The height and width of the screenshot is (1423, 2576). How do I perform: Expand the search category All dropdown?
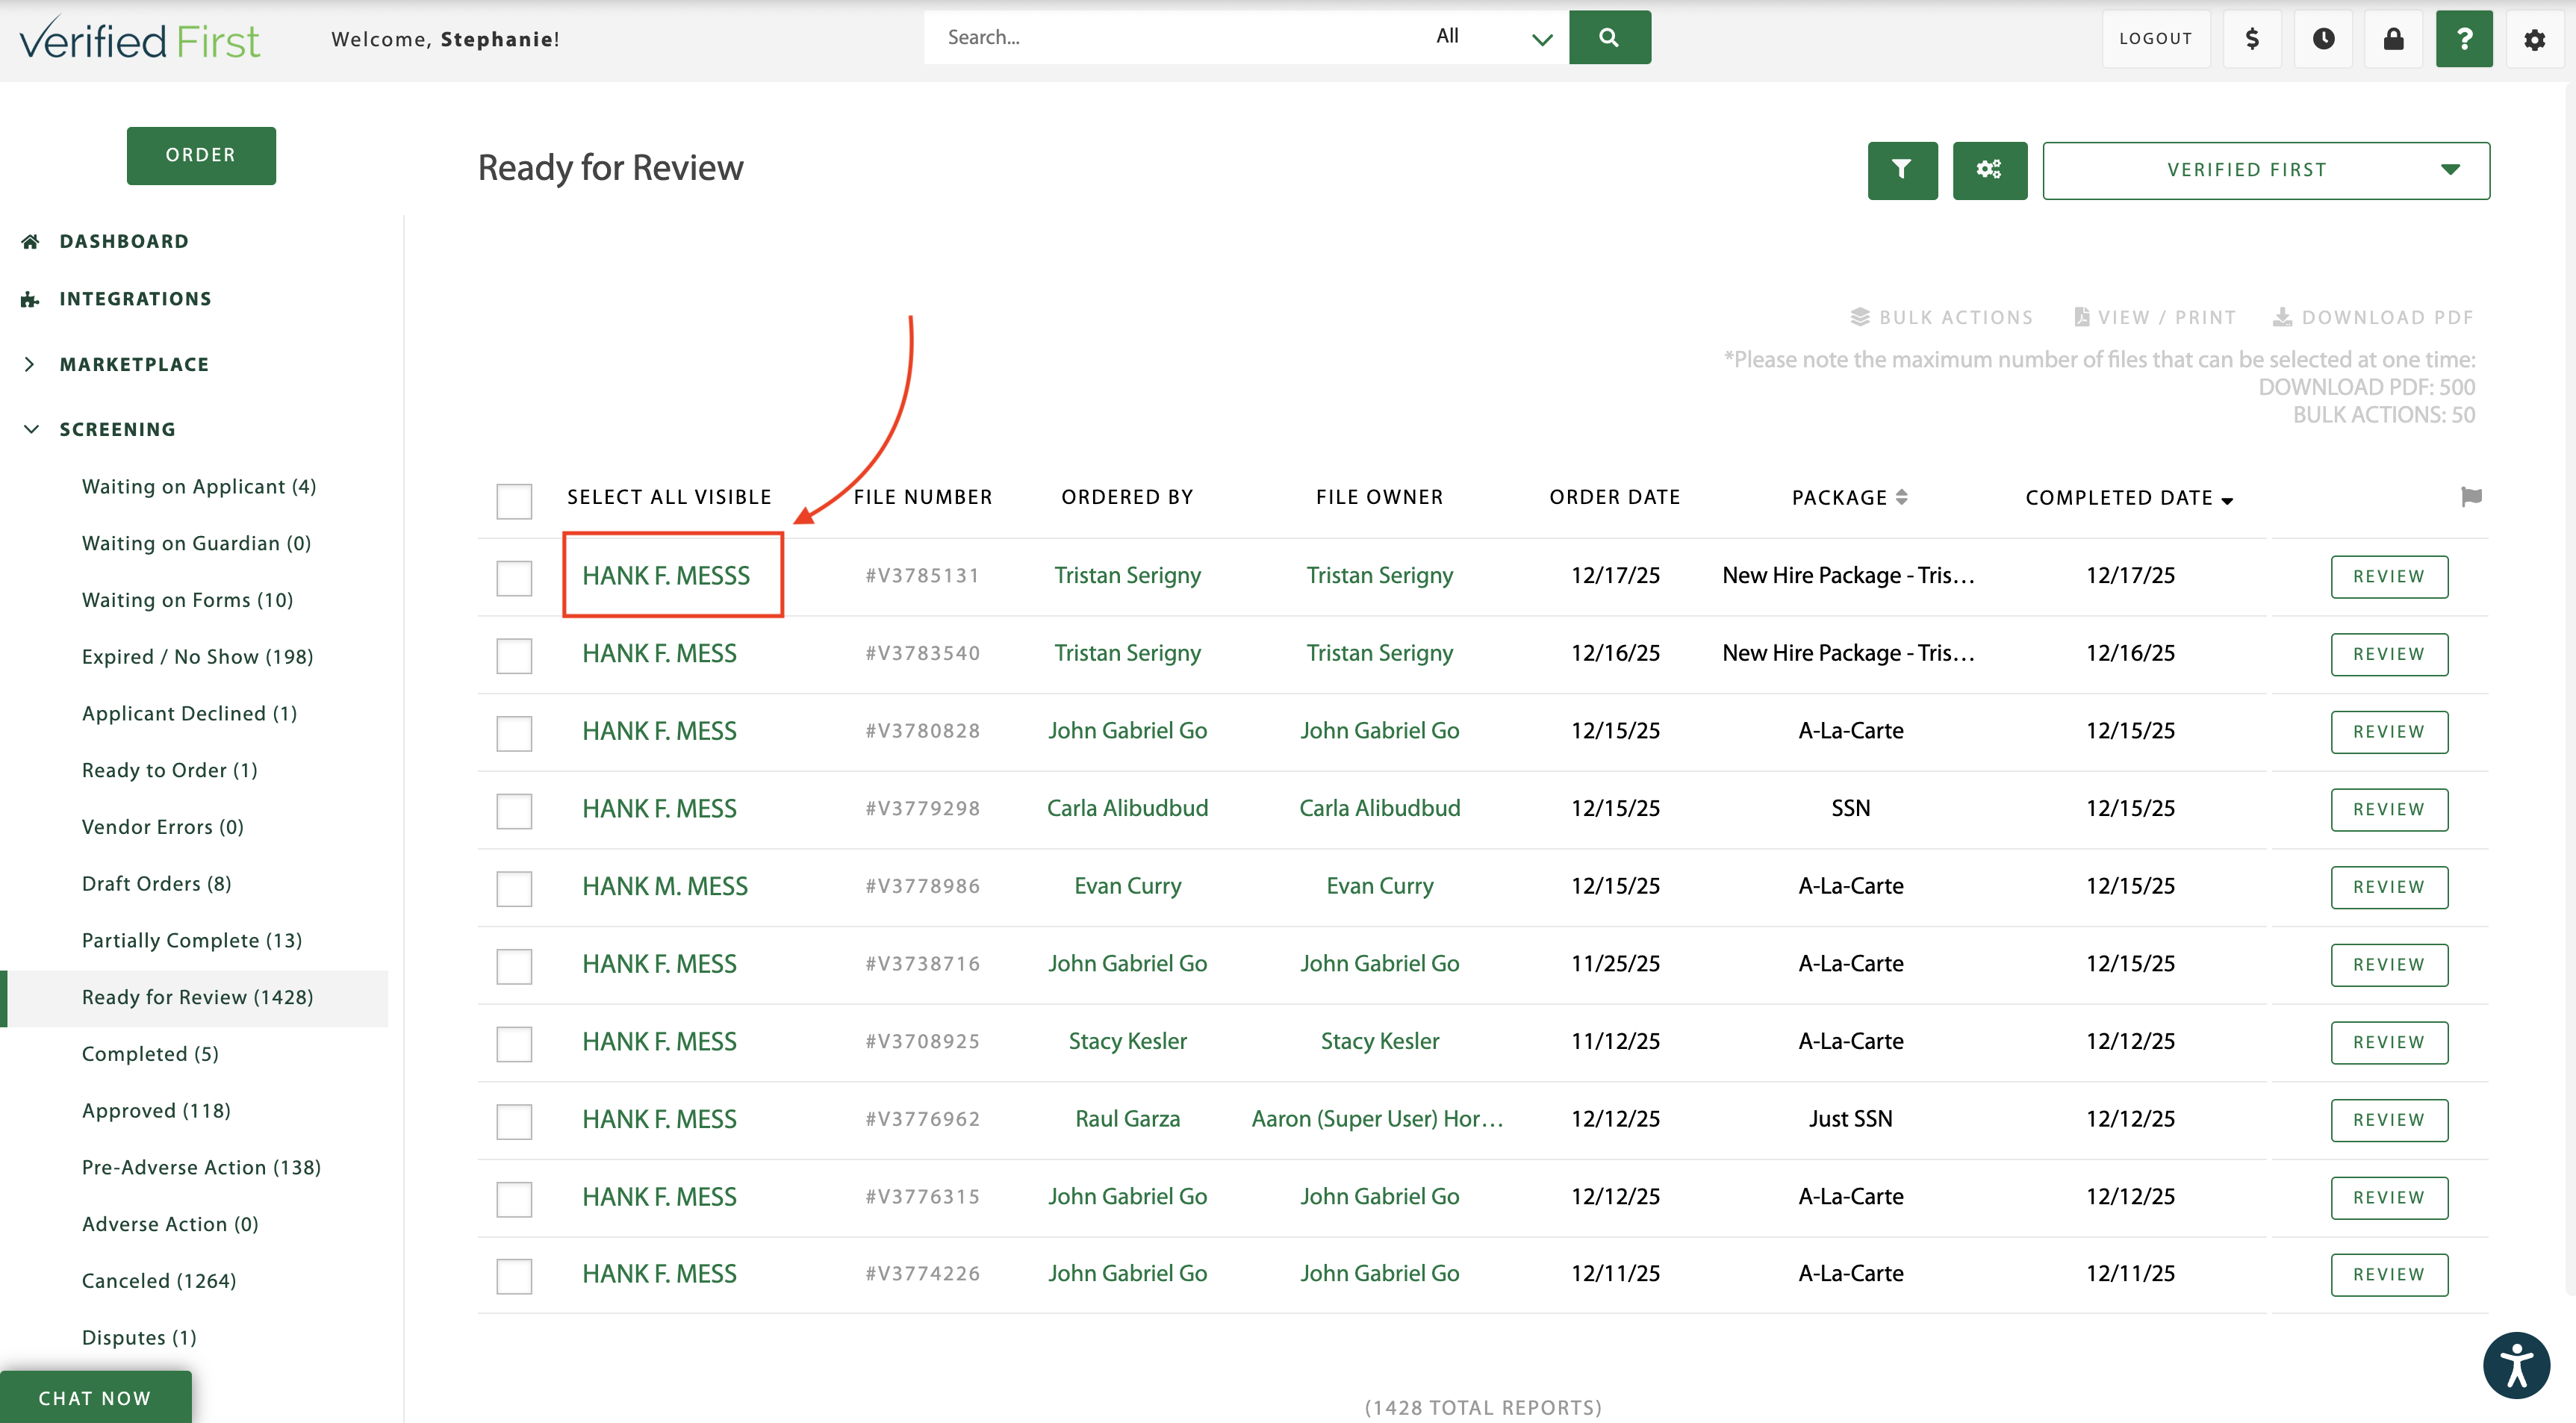point(1493,37)
